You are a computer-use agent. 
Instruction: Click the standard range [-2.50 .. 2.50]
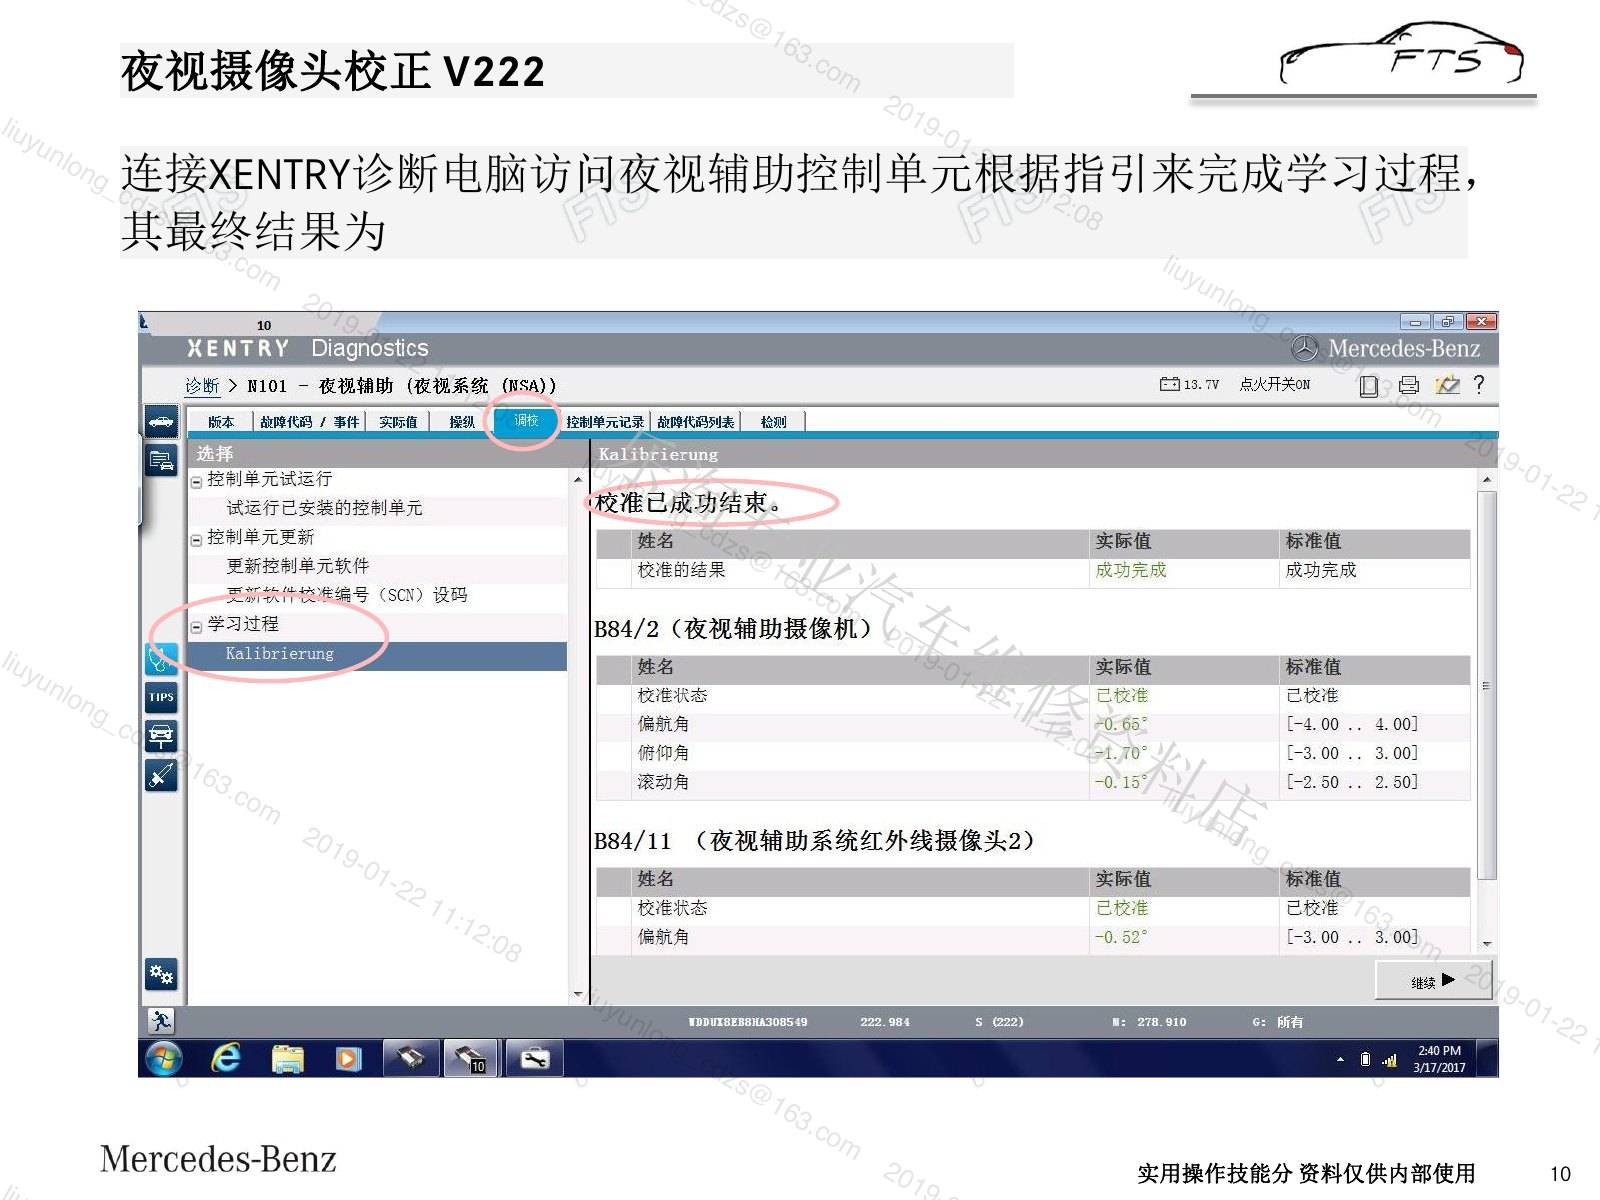1352,782
